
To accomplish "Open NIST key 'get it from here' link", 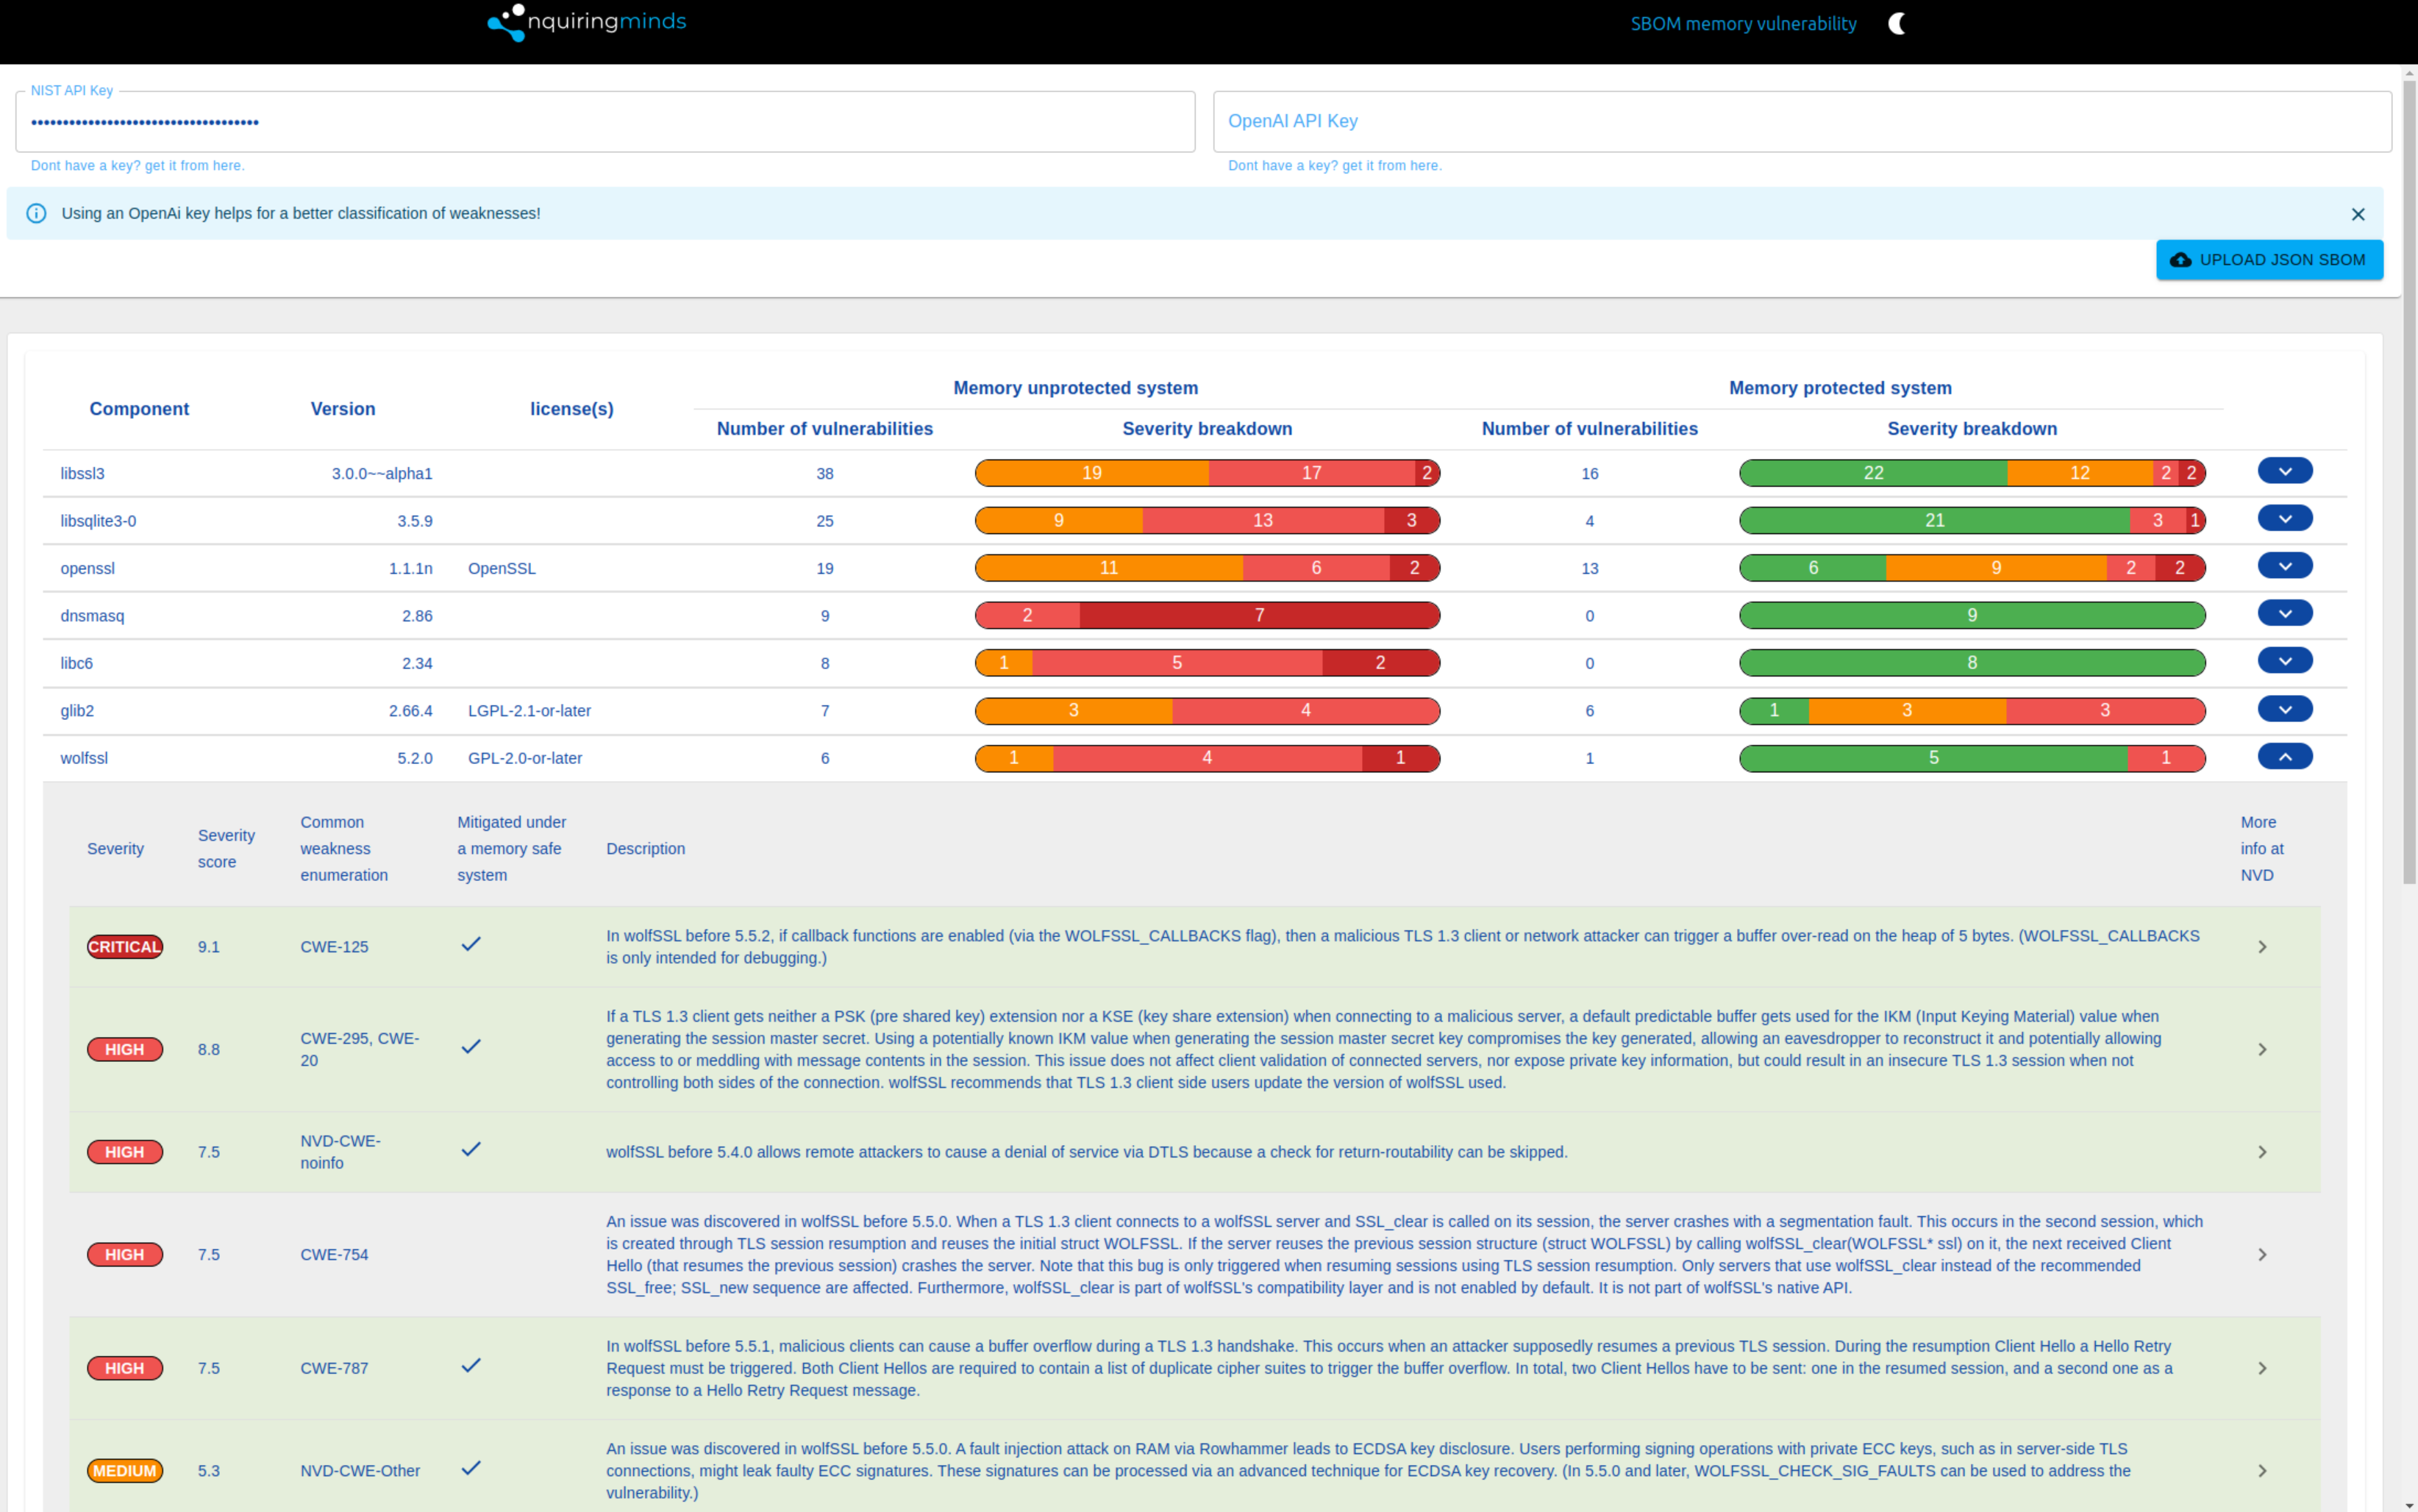I will [137, 166].
